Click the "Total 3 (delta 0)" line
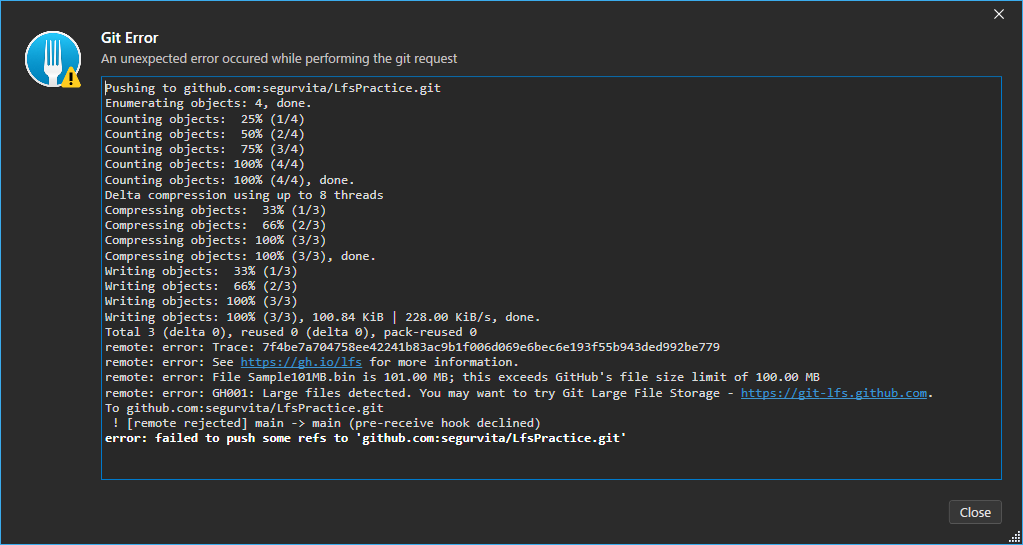 click(290, 332)
